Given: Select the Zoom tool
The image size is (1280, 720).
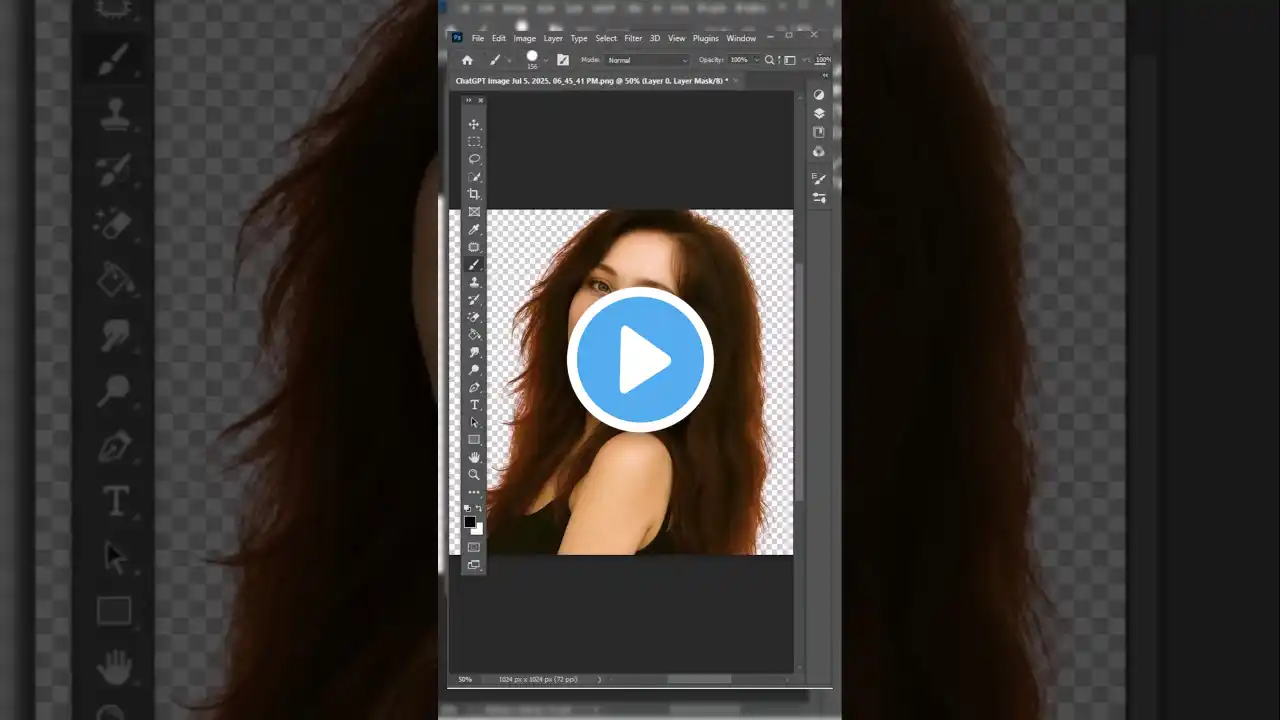Looking at the screenshot, I should [474, 474].
